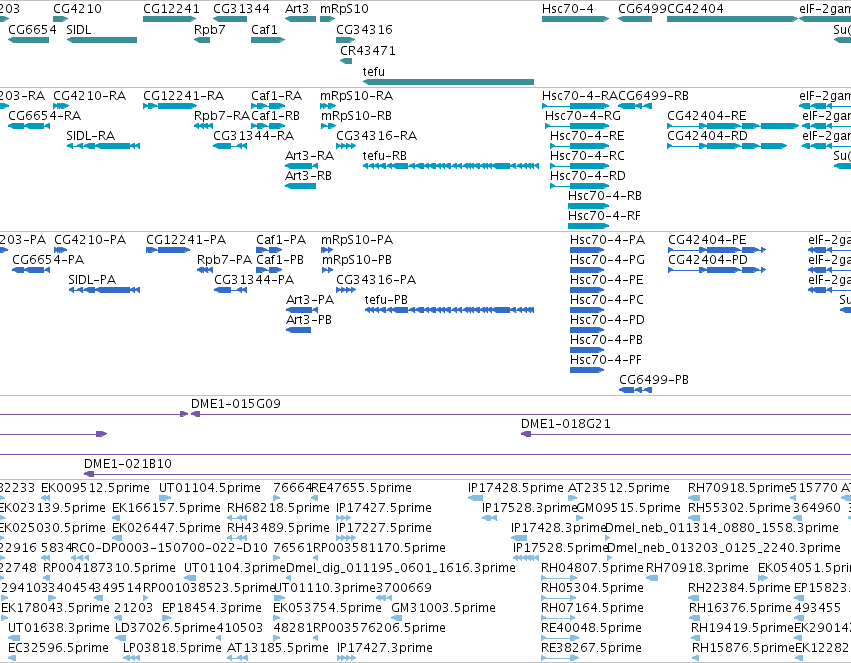Select the Hsc70-4-RG transcript
The width and height of the screenshot is (851, 663).
[577, 126]
